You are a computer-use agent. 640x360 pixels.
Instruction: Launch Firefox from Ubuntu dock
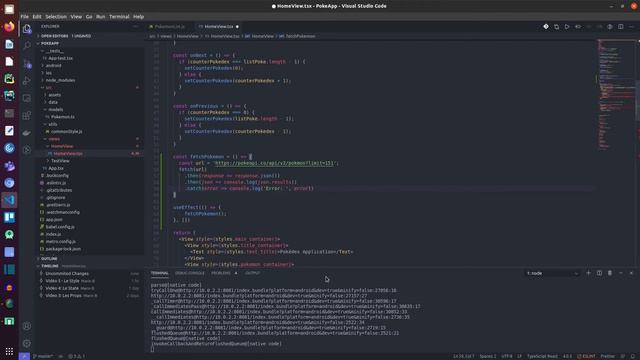click(x=9, y=27)
